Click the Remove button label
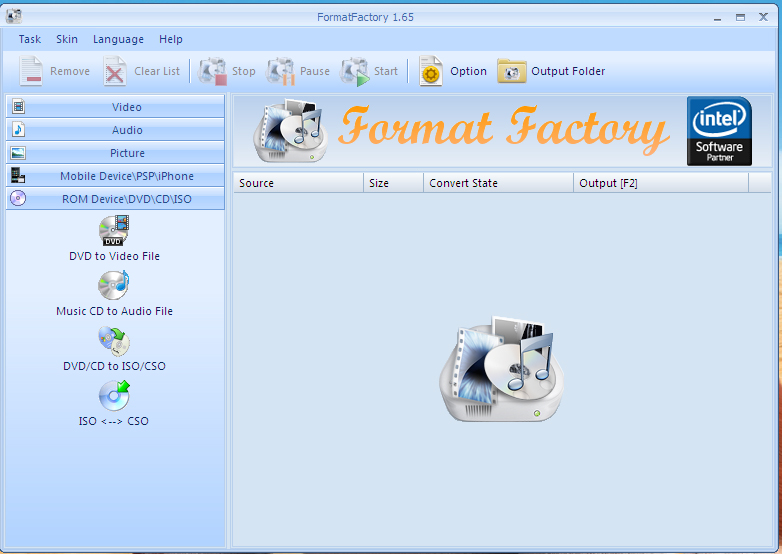The image size is (782, 554). point(70,71)
